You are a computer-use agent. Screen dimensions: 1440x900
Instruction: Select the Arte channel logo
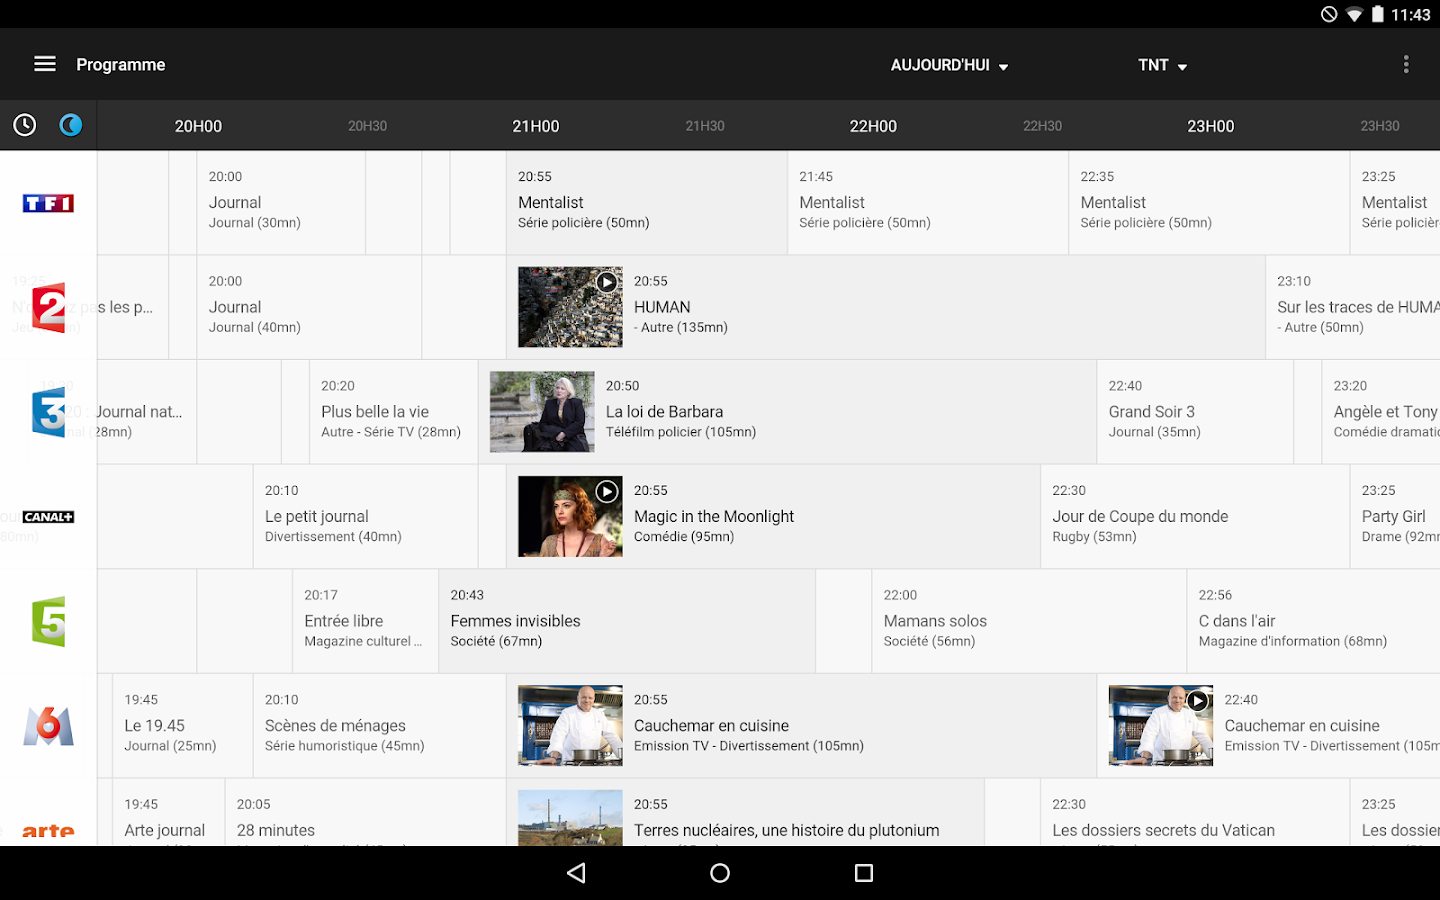click(x=48, y=831)
